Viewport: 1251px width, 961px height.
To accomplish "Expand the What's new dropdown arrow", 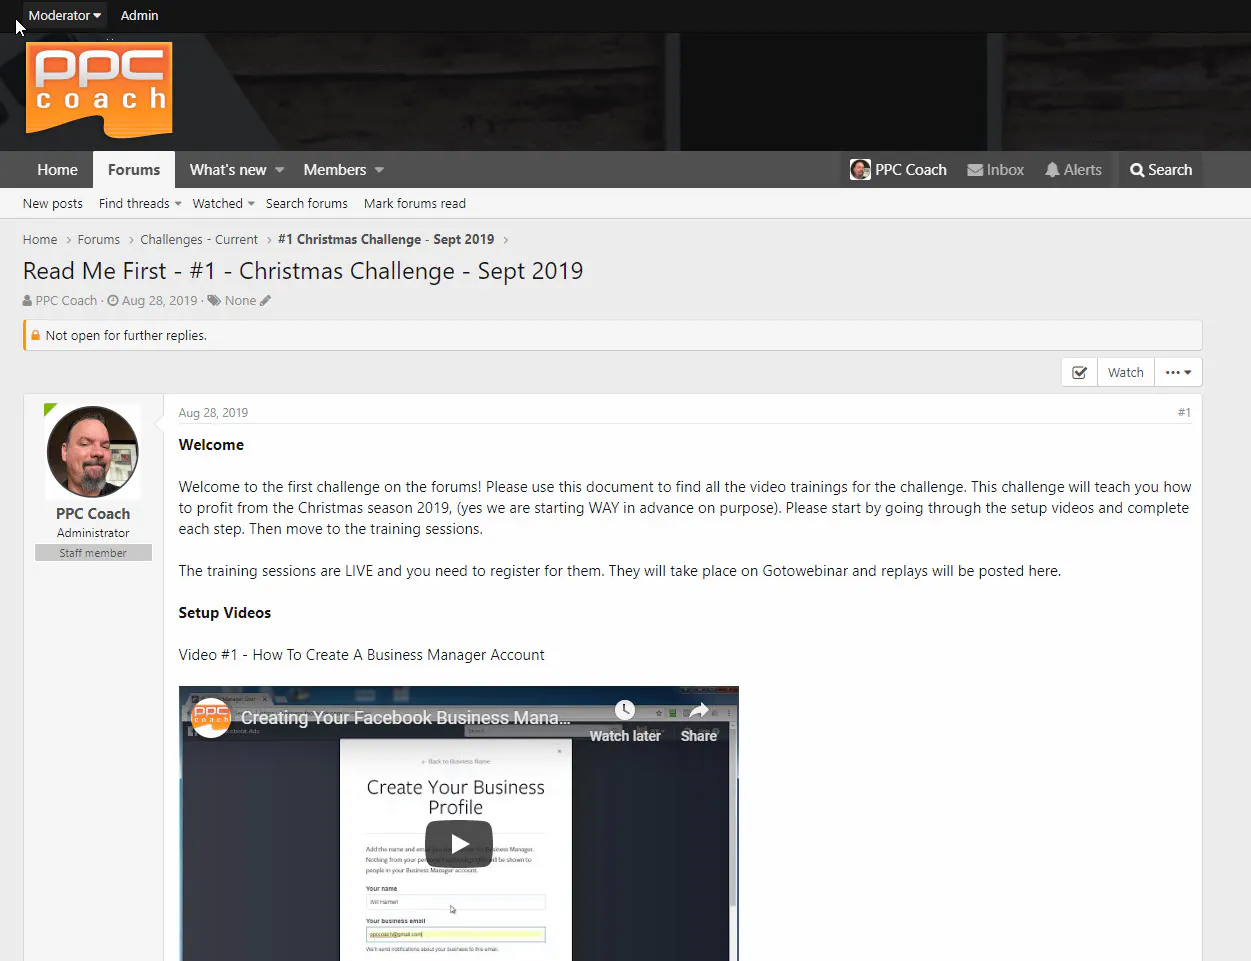I will pos(280,170).
